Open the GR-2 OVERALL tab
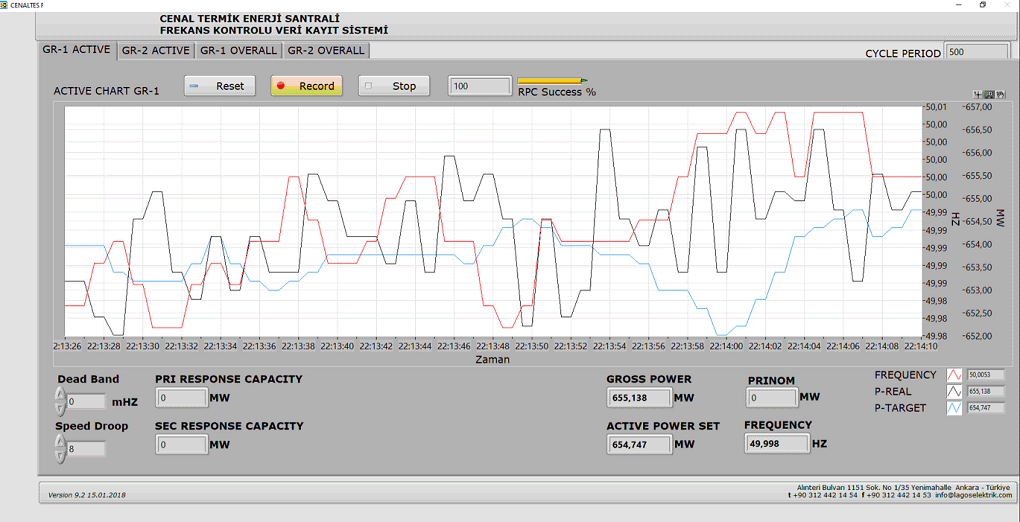This screenshot has width=1020, height=522. tap(326, 51)
